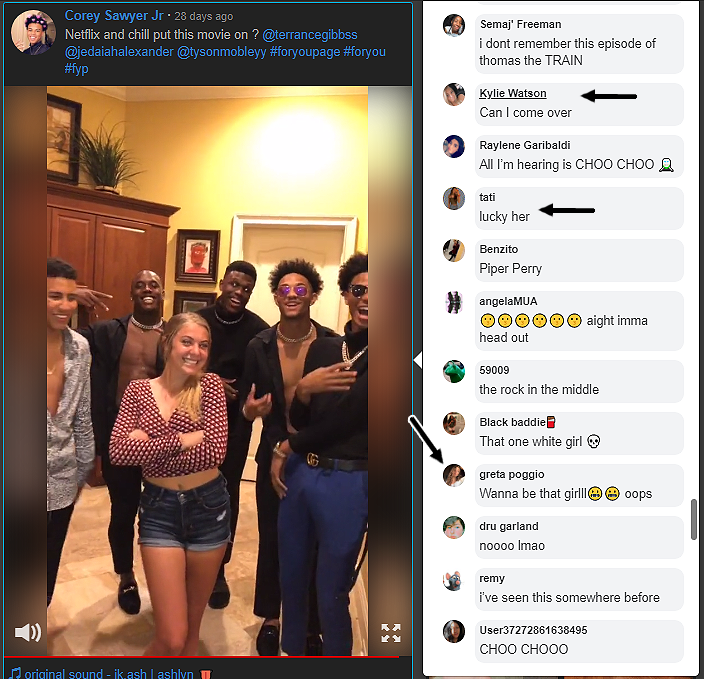Click remy's rat avatar
704x679 pixels.
[x=454, y=580]
